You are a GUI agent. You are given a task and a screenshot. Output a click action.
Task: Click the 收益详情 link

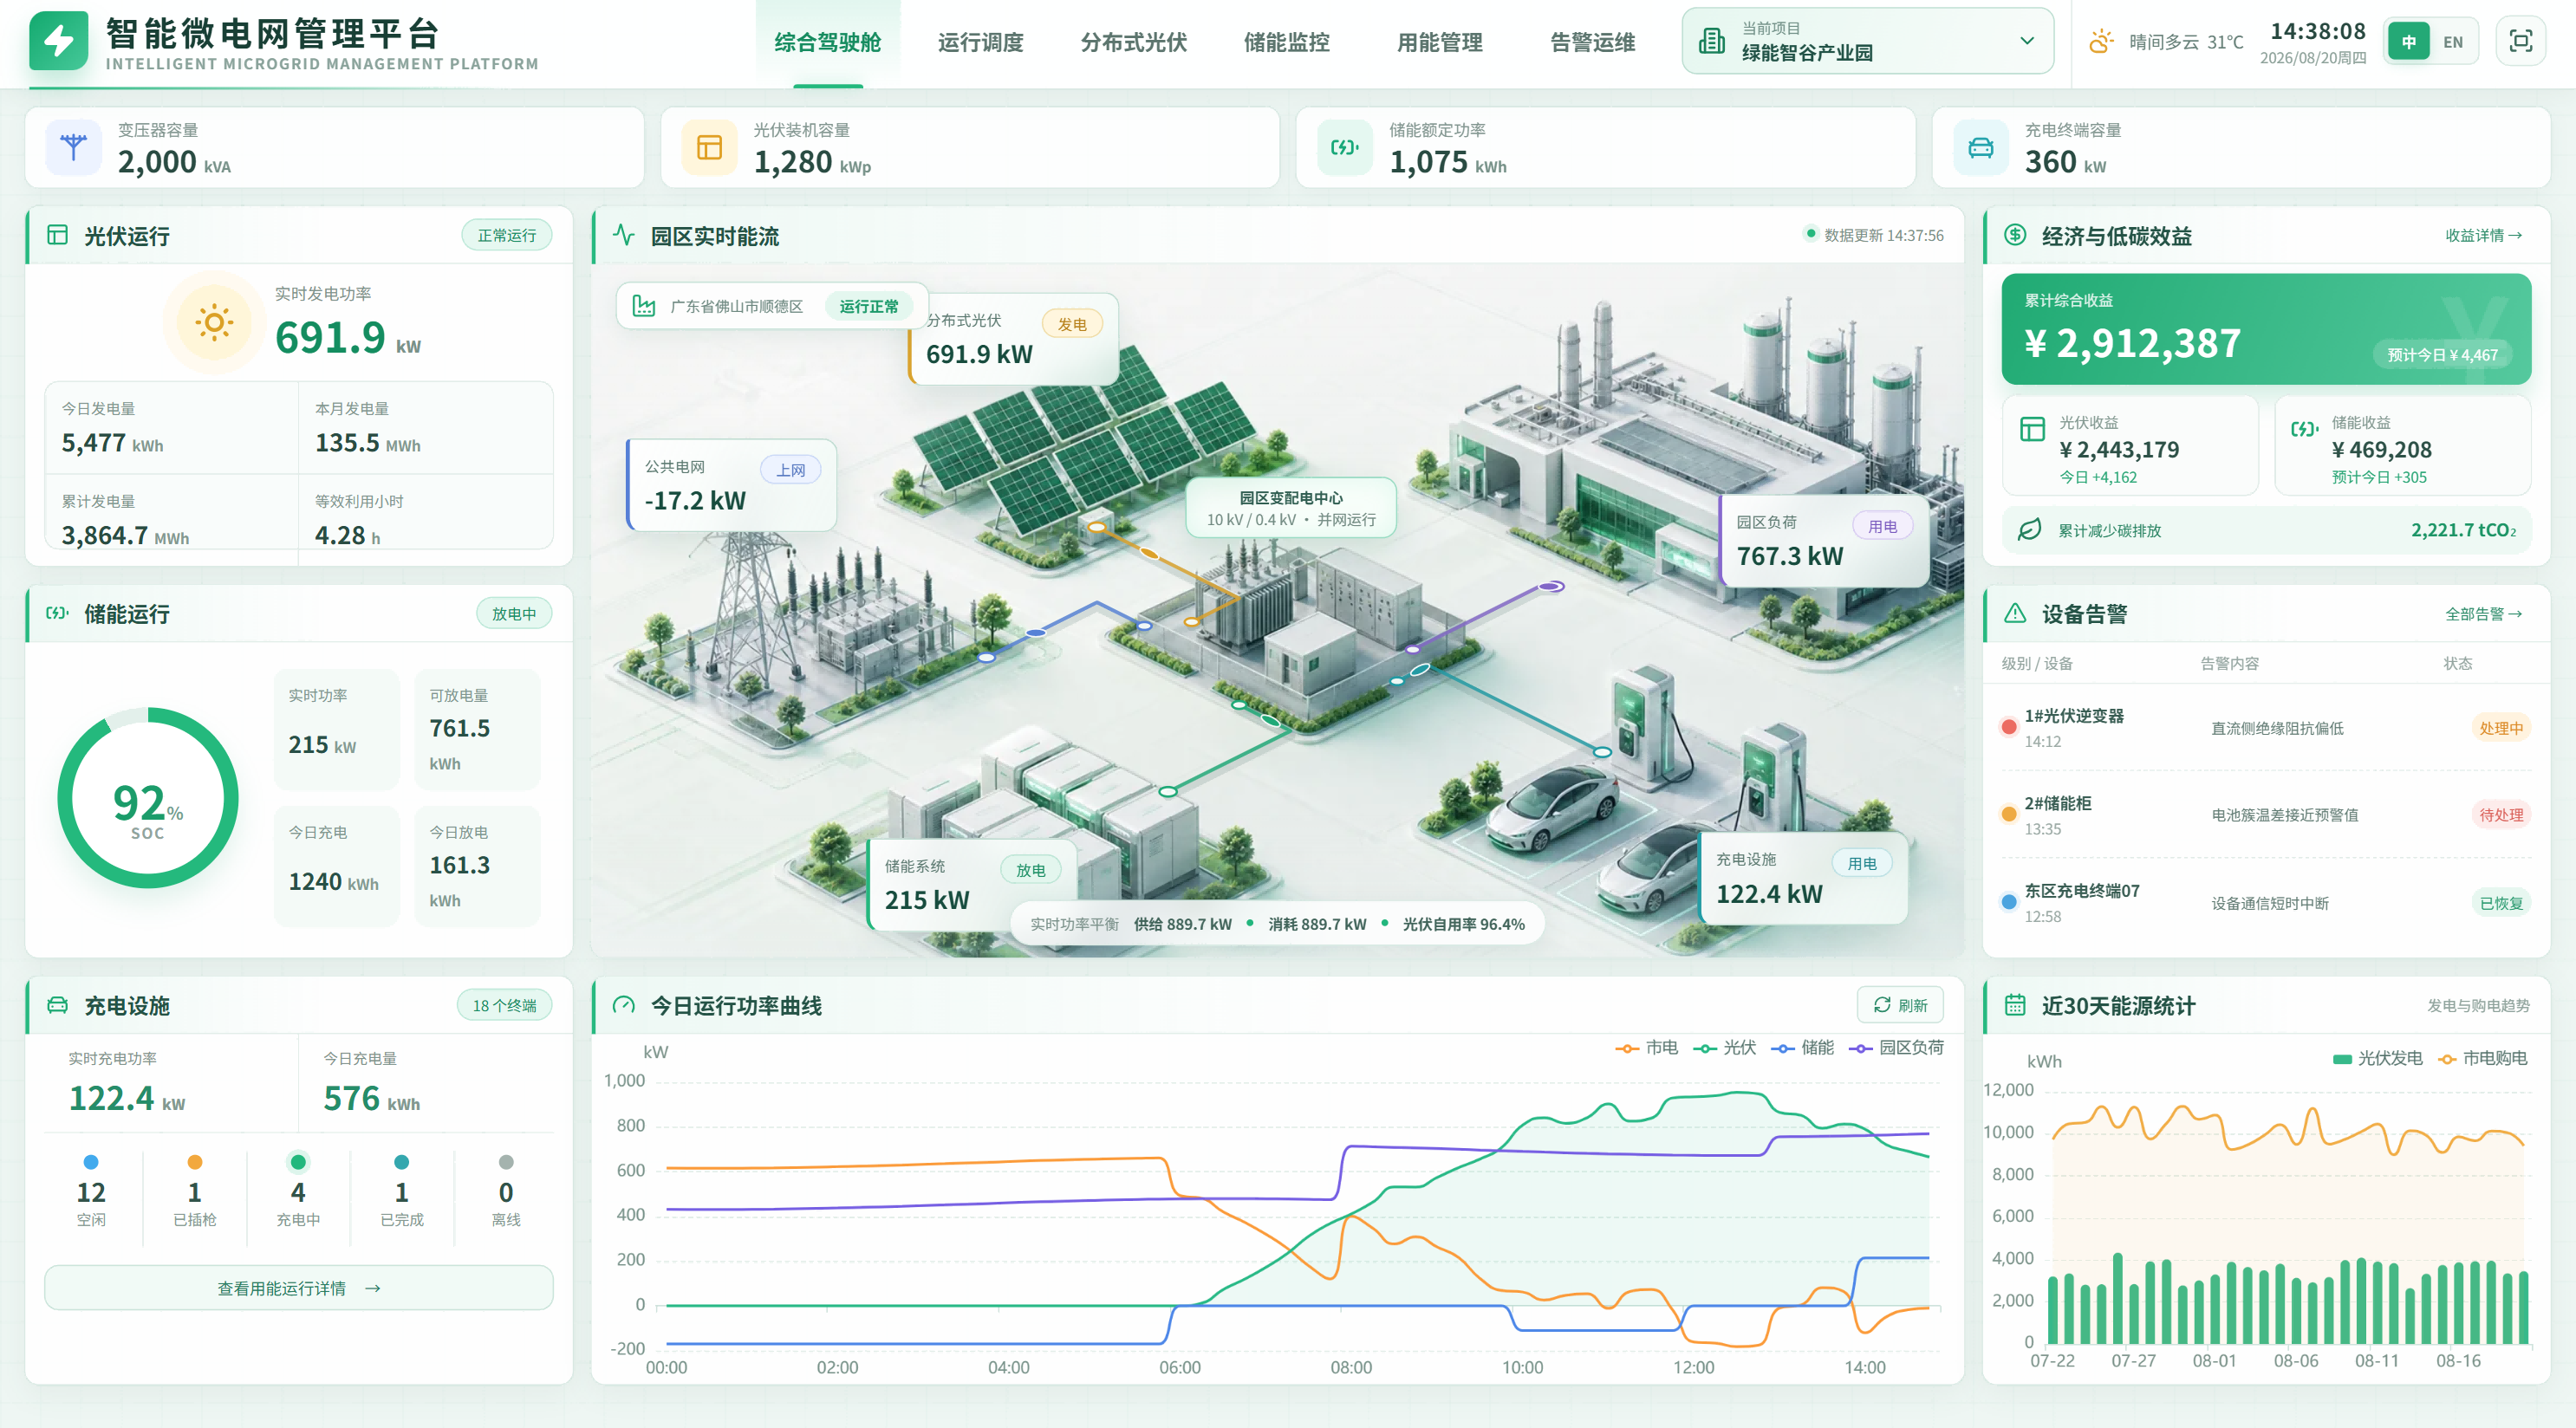(2483, 235)
